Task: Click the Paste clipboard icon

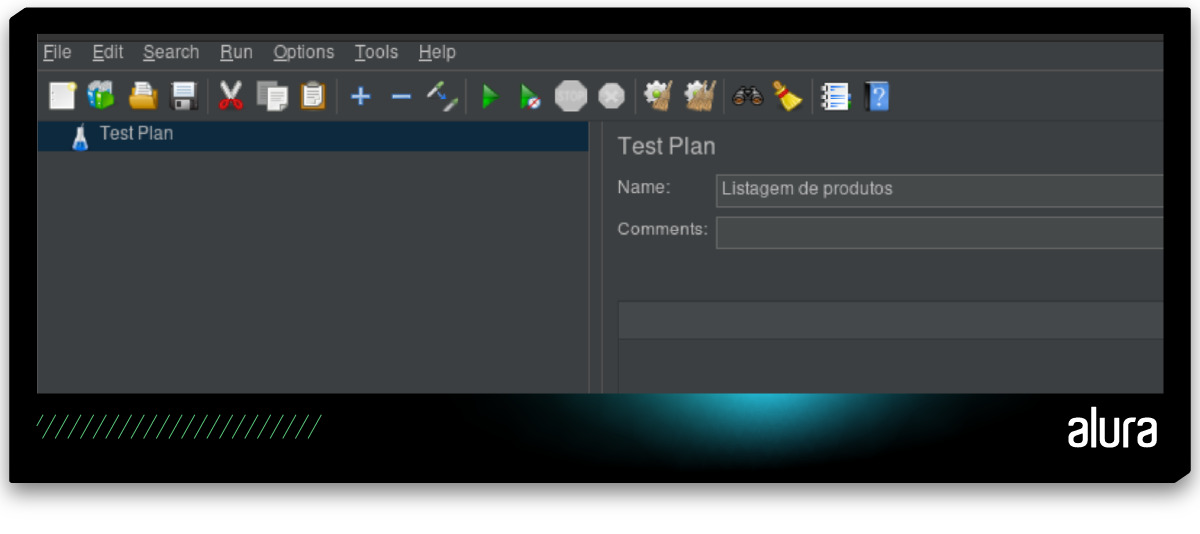Action: (x=313, y=96)
